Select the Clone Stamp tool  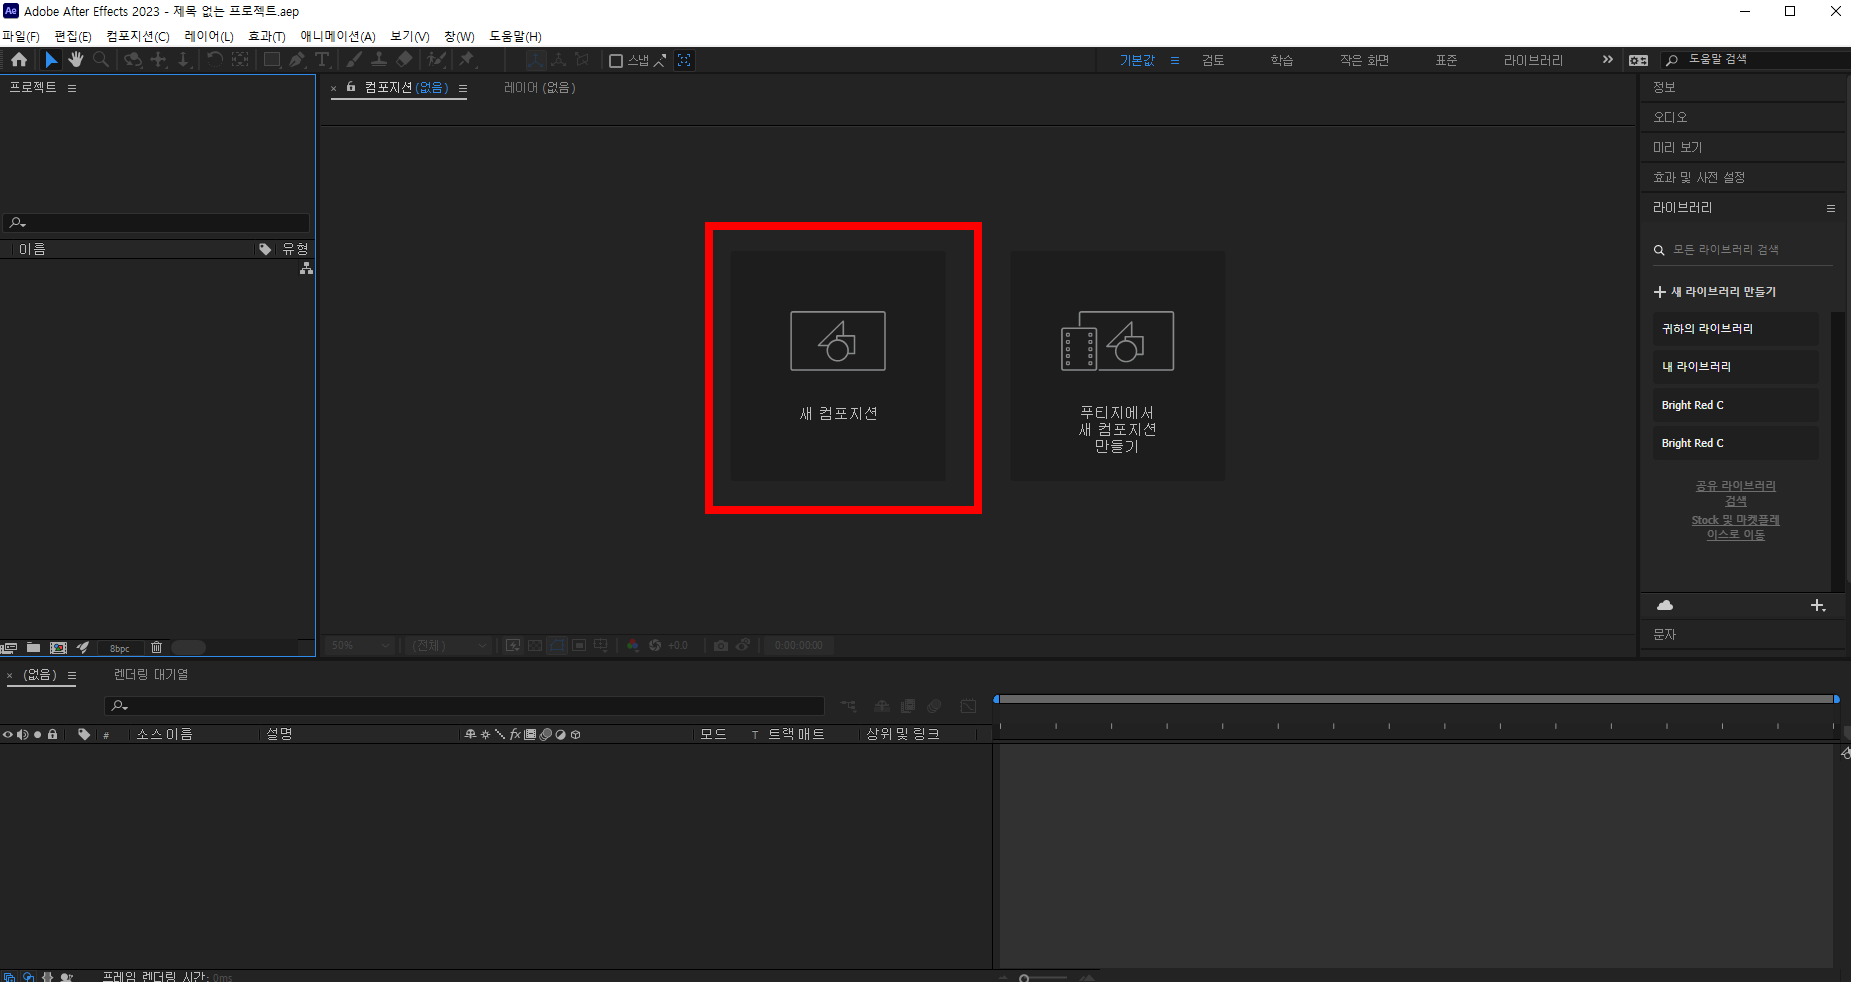click(379, 60)
